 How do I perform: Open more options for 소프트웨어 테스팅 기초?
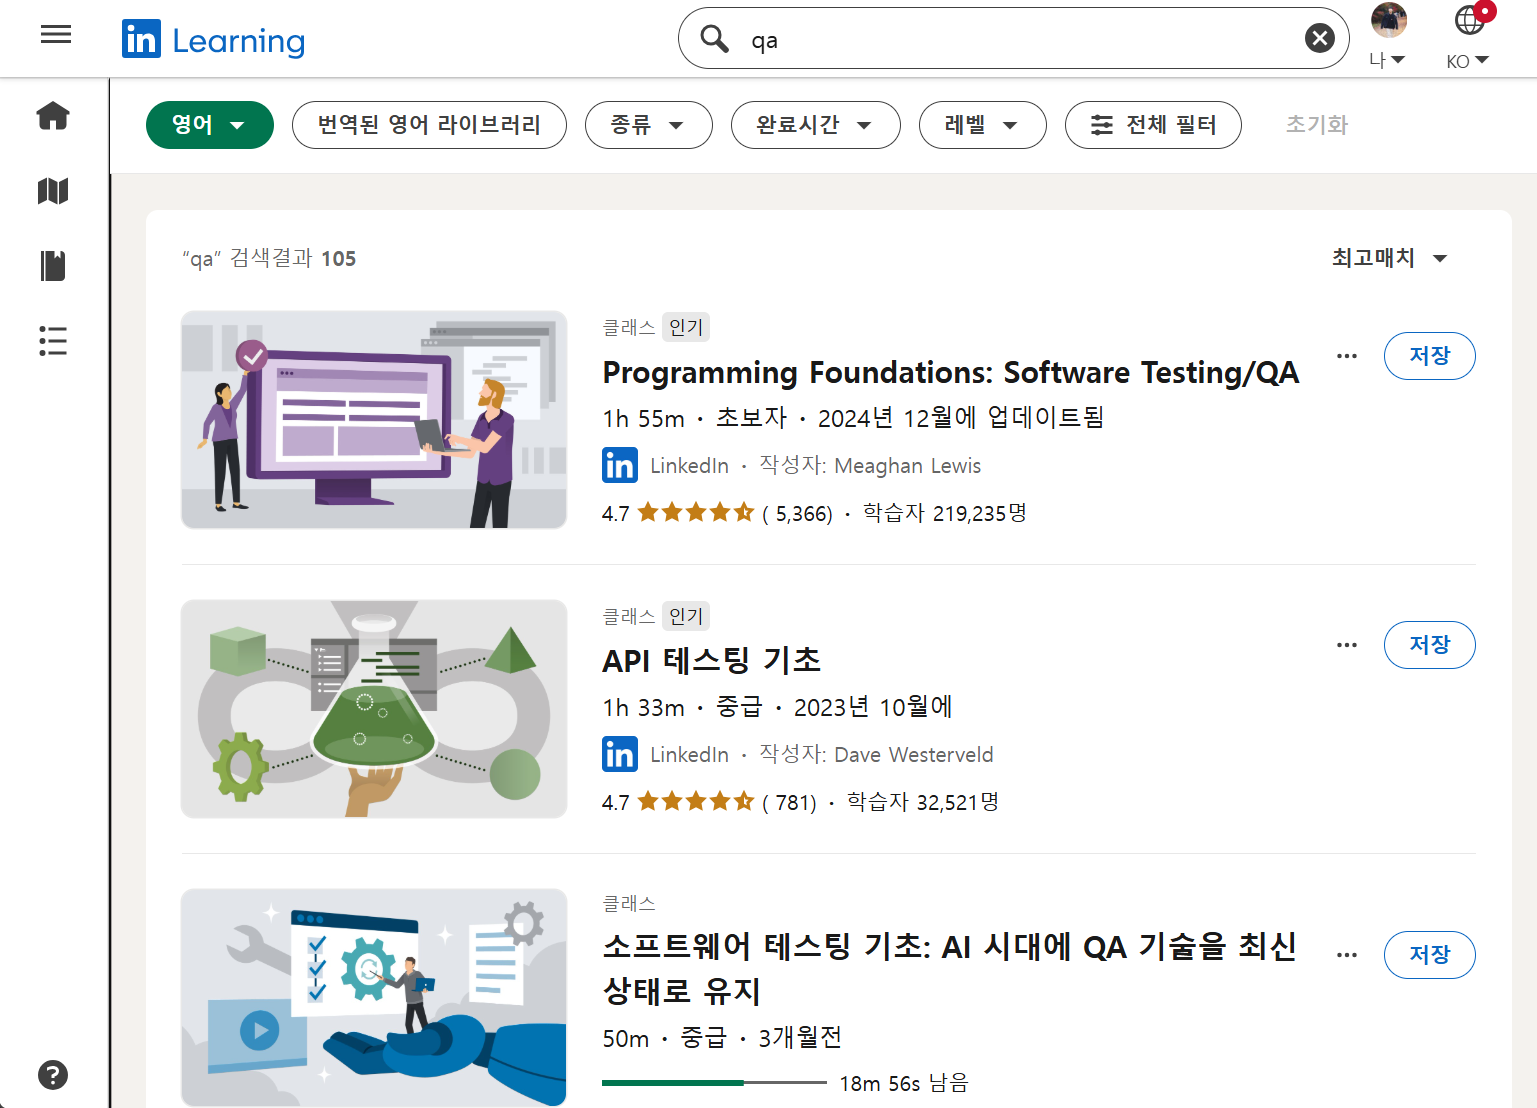tap(1347, 955)
